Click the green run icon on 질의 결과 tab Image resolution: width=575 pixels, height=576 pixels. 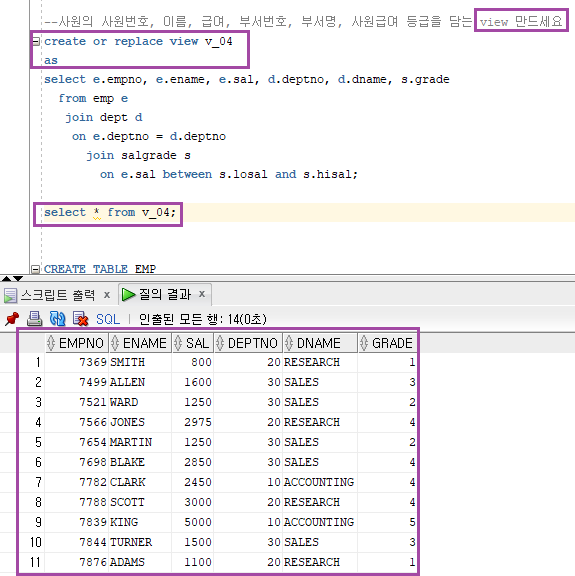click(x=128, y=294)
